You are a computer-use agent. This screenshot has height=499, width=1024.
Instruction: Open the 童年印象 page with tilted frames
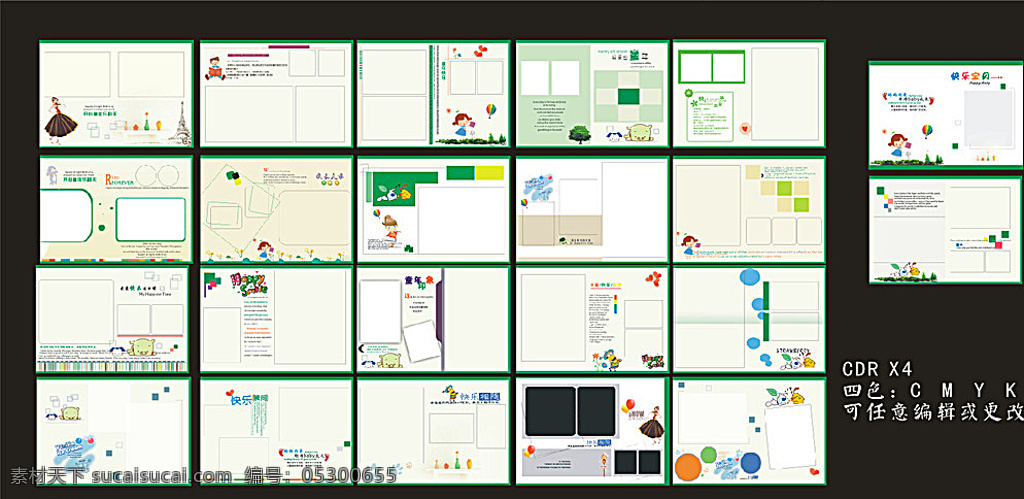pos(433,319)
